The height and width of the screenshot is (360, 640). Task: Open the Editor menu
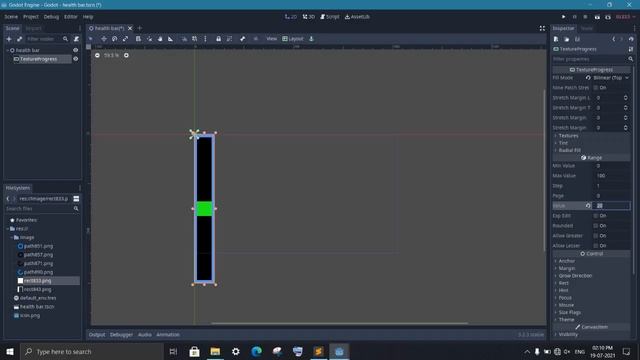(70, 17)
